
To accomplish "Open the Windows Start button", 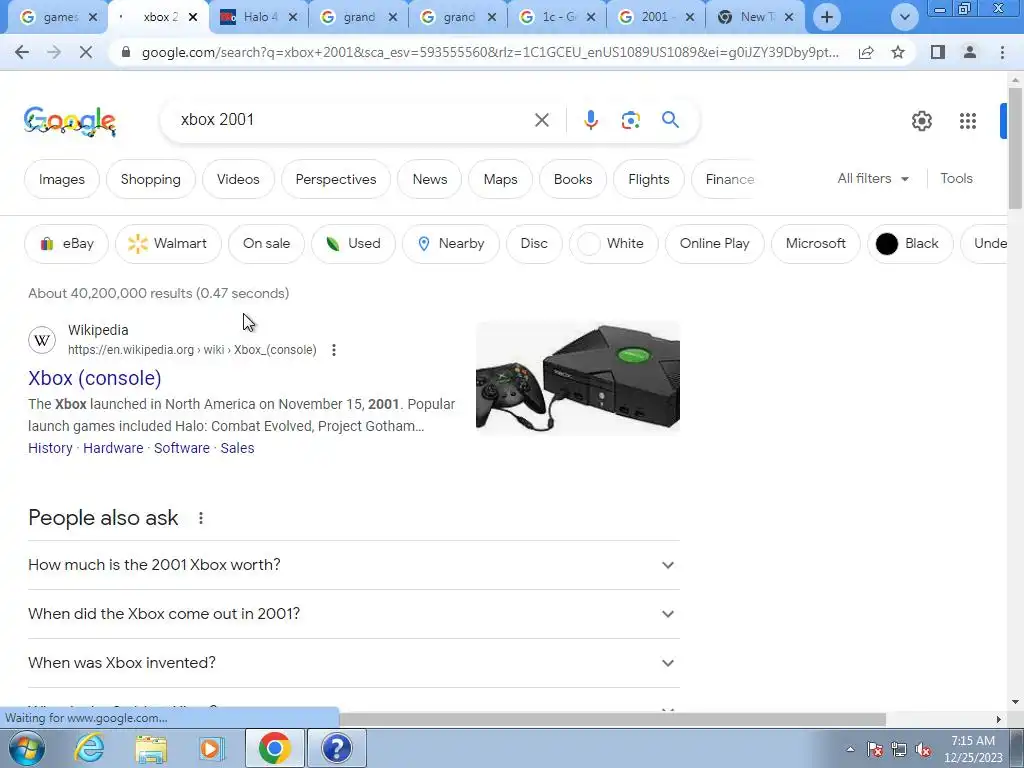I will pos(26,748).
